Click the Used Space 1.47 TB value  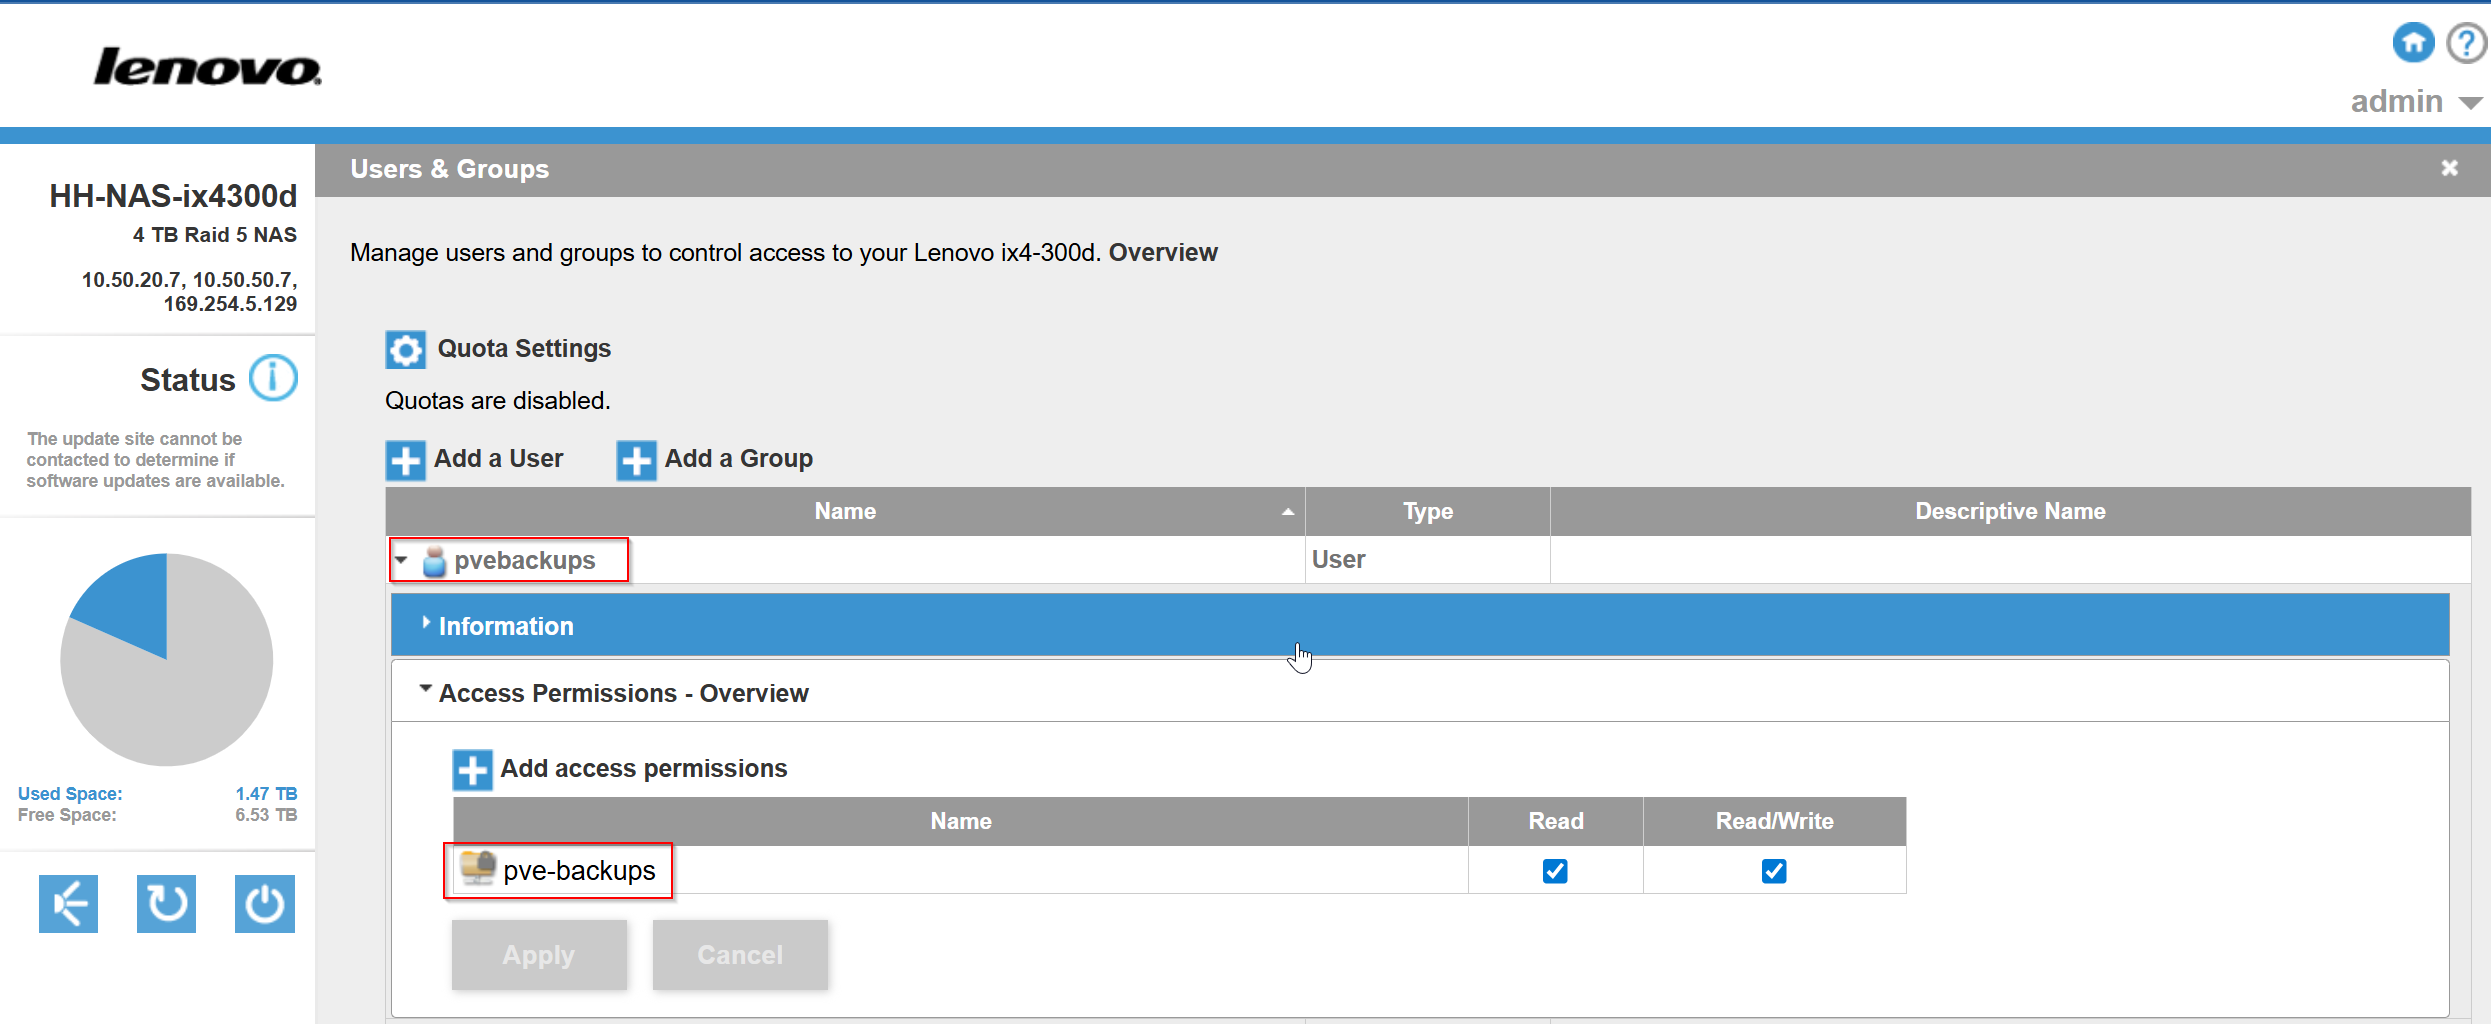pos(266,793)
